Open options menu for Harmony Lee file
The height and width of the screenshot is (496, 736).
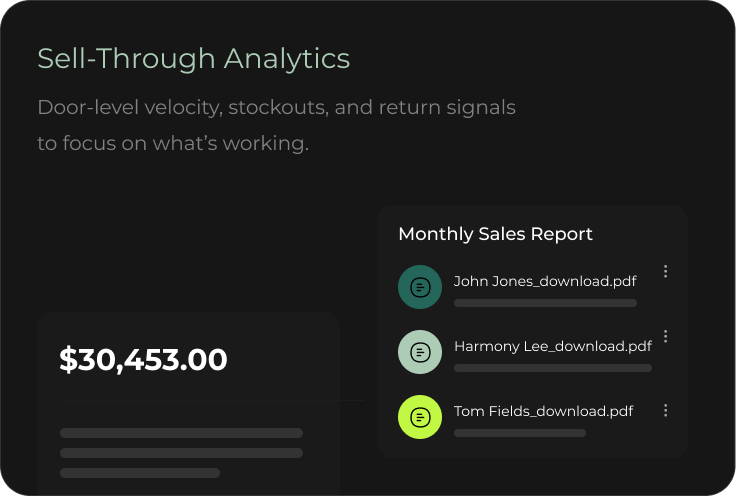pyautogui.click(x=666, y=336)
